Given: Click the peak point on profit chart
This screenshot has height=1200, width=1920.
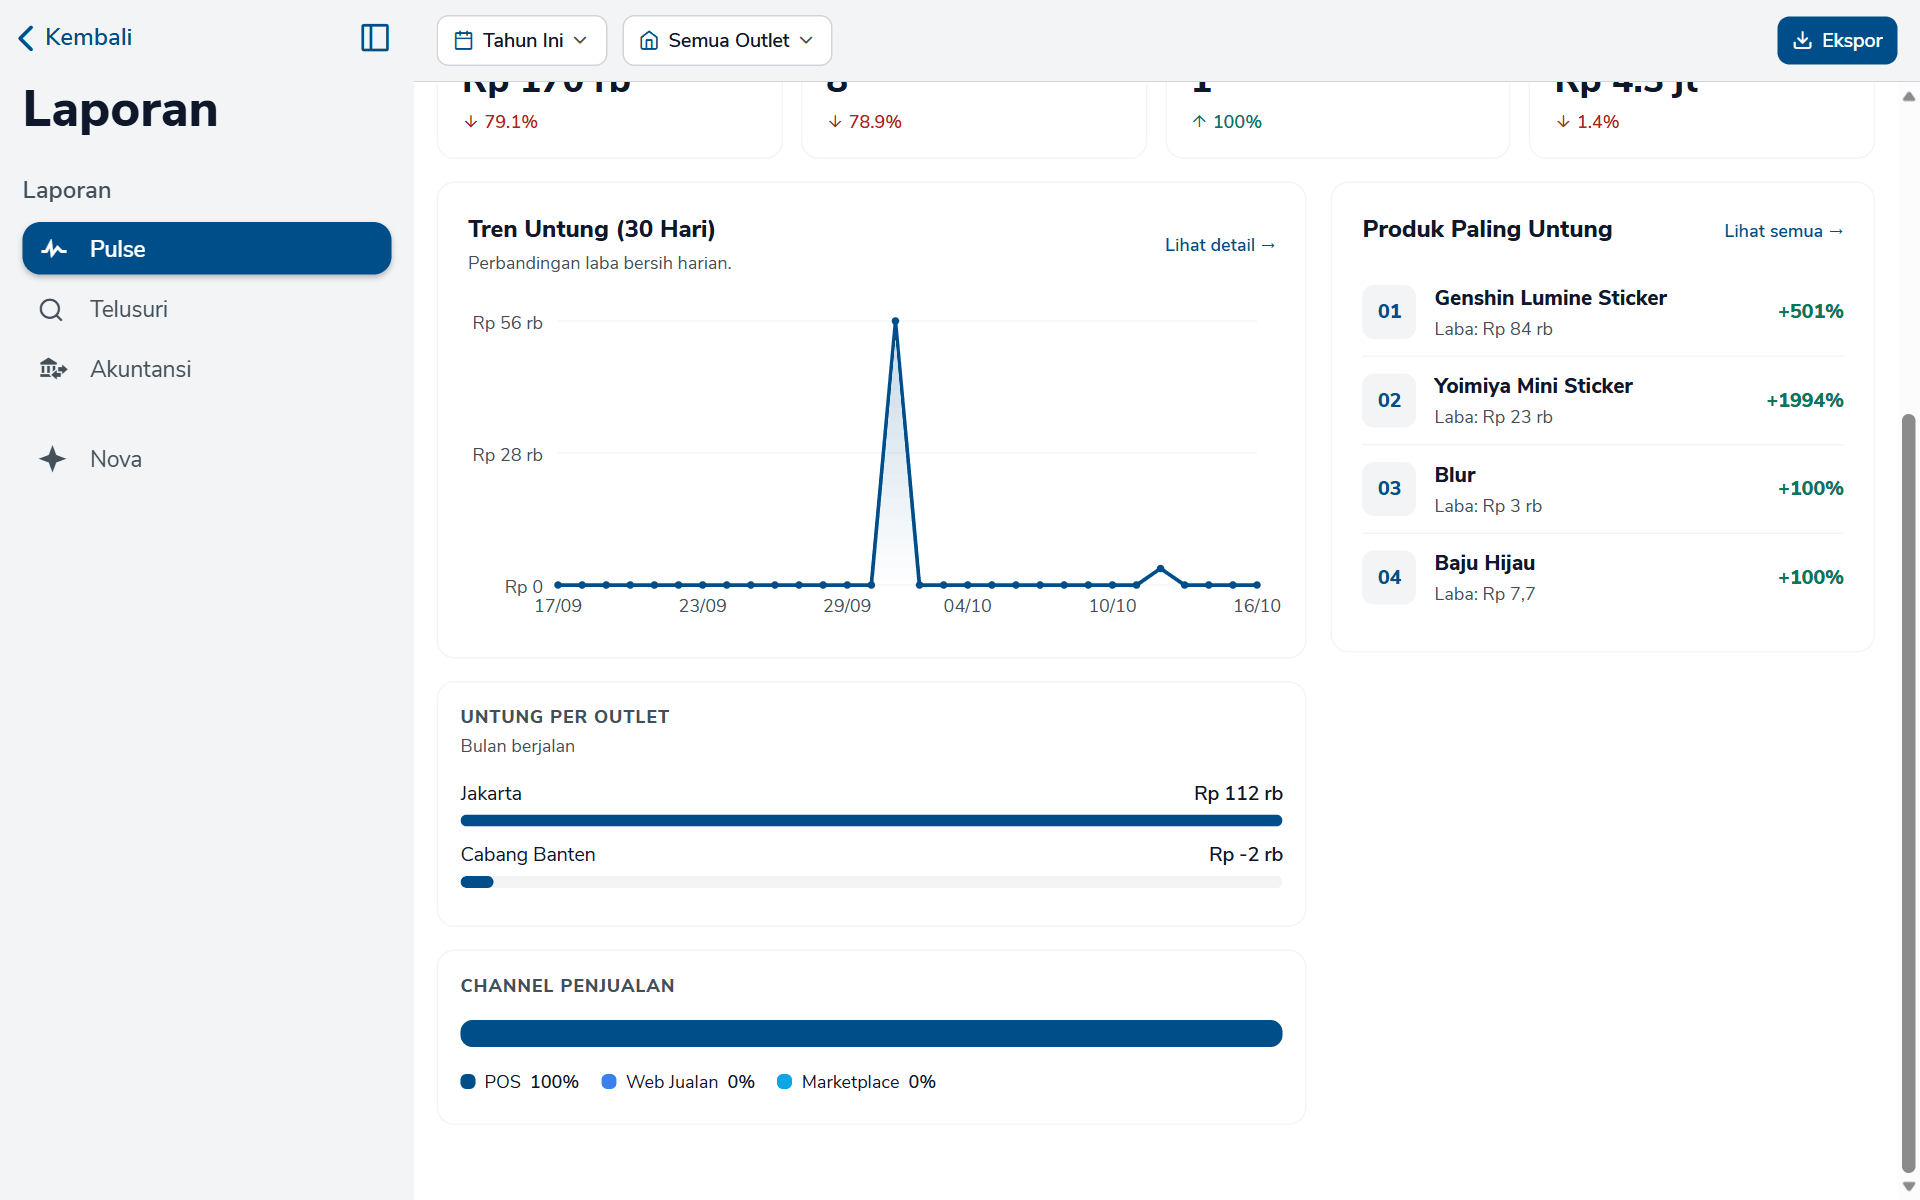Looking at the screenshot, I should tap(895, 321).
